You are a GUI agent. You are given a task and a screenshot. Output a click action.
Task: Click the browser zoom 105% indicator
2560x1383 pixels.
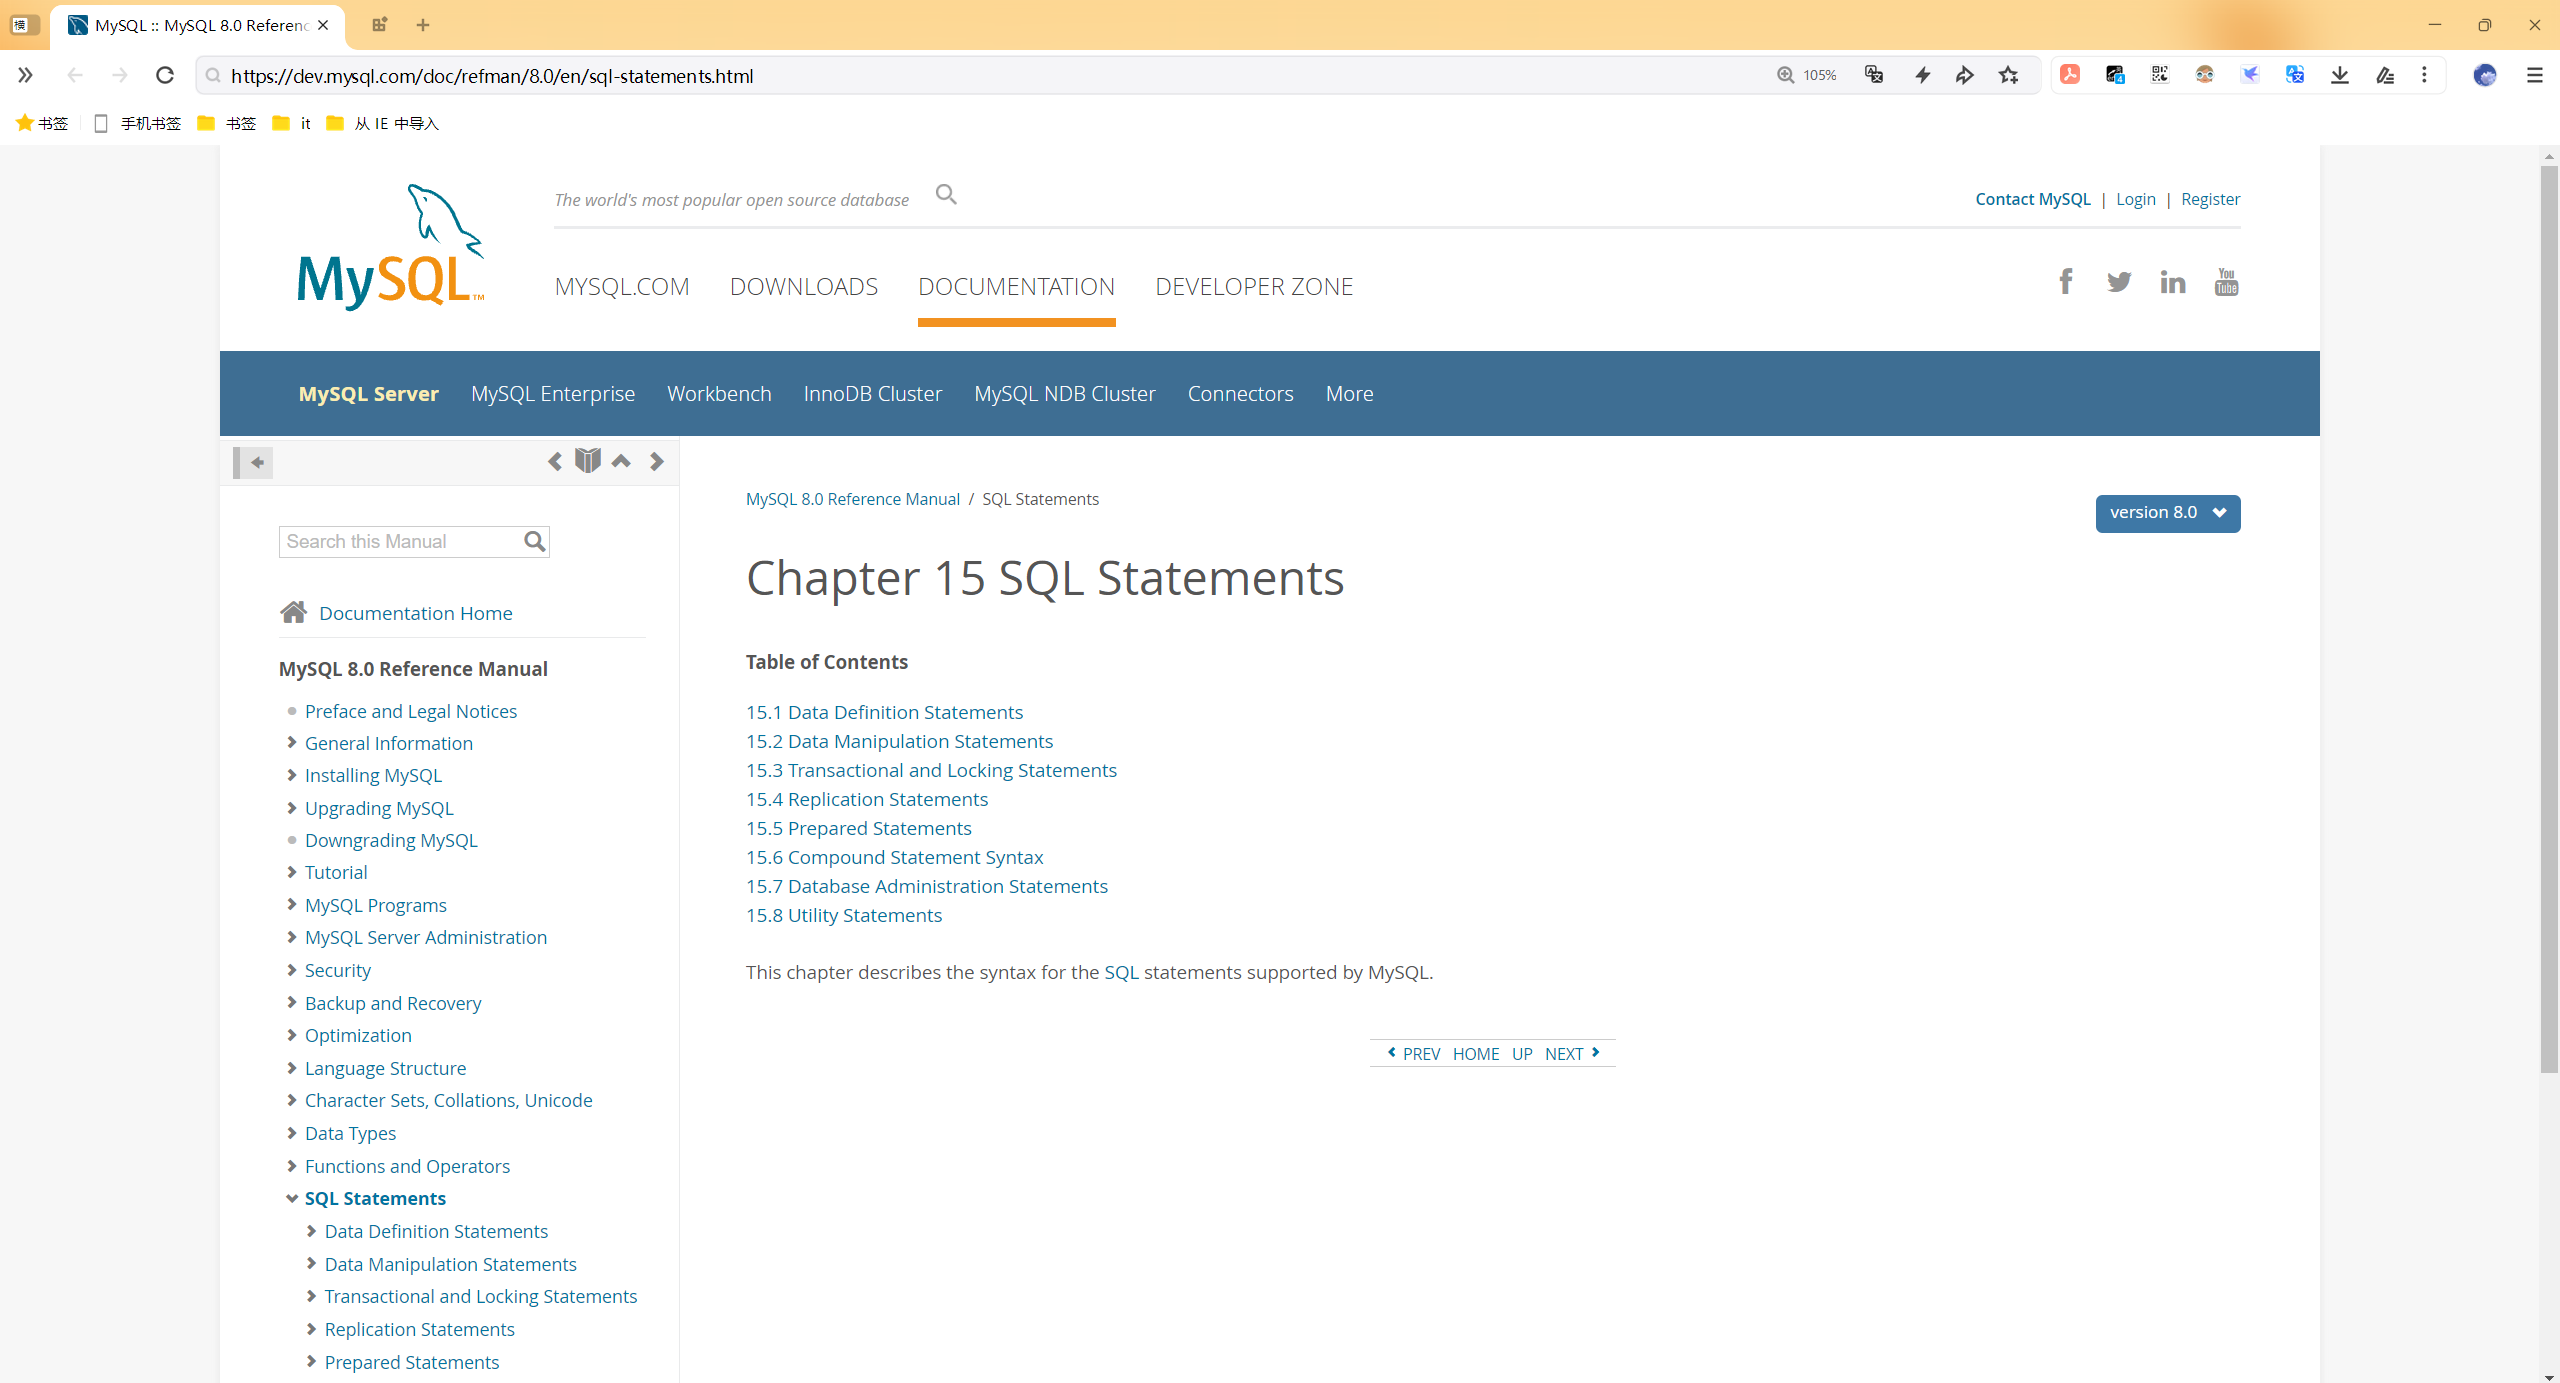(1807, 75)
